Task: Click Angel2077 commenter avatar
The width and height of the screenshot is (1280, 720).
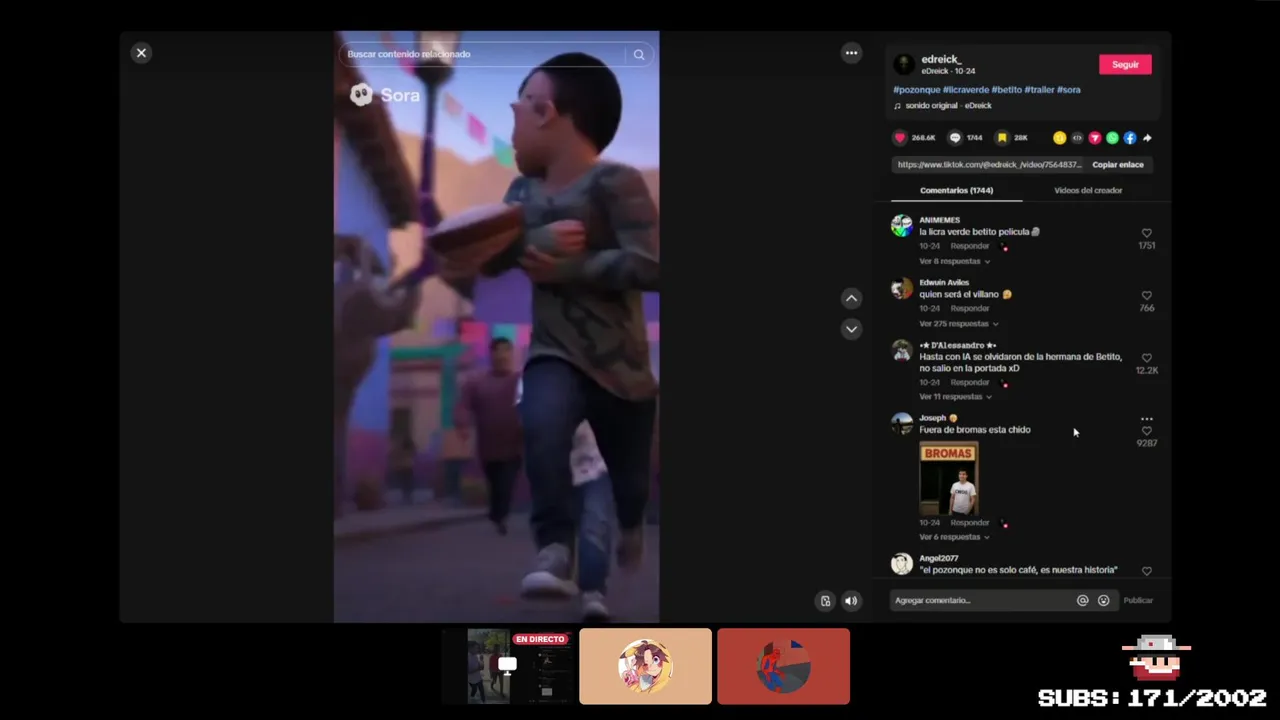Action: point(902,564)
